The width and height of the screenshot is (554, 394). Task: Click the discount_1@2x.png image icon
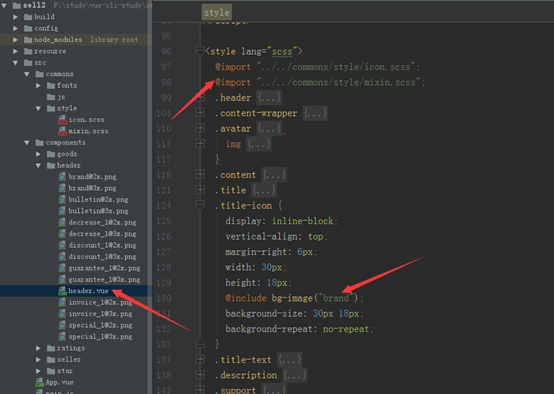(62, 245)
